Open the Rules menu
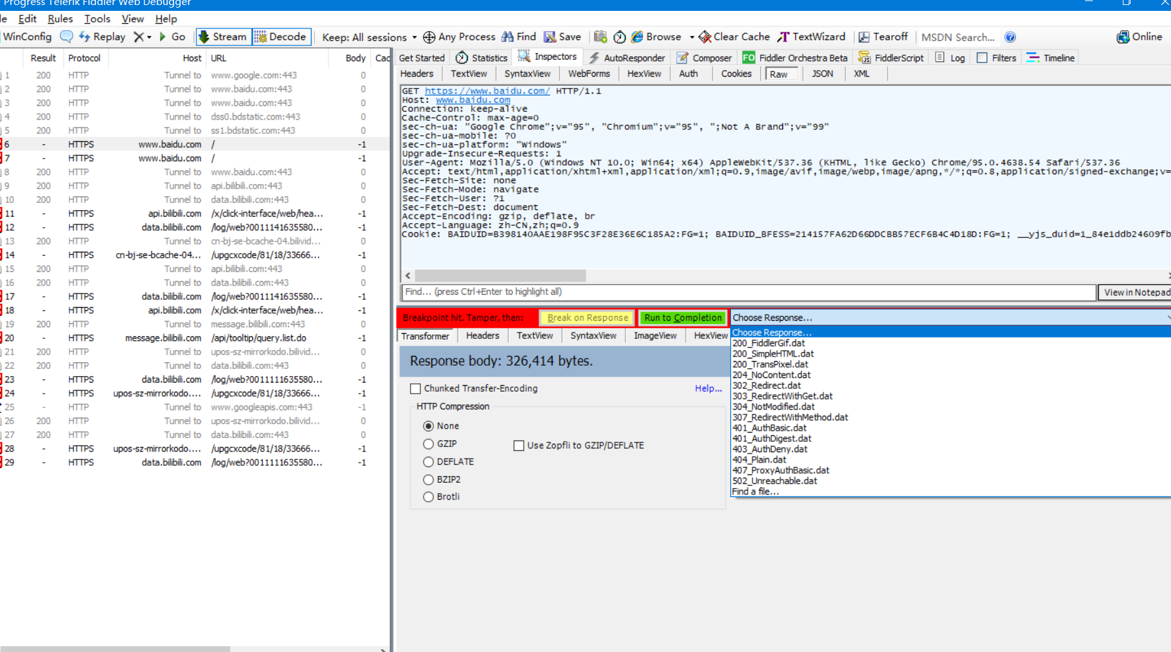Screen dimensions: 1171x652 (x=60, y=19)
